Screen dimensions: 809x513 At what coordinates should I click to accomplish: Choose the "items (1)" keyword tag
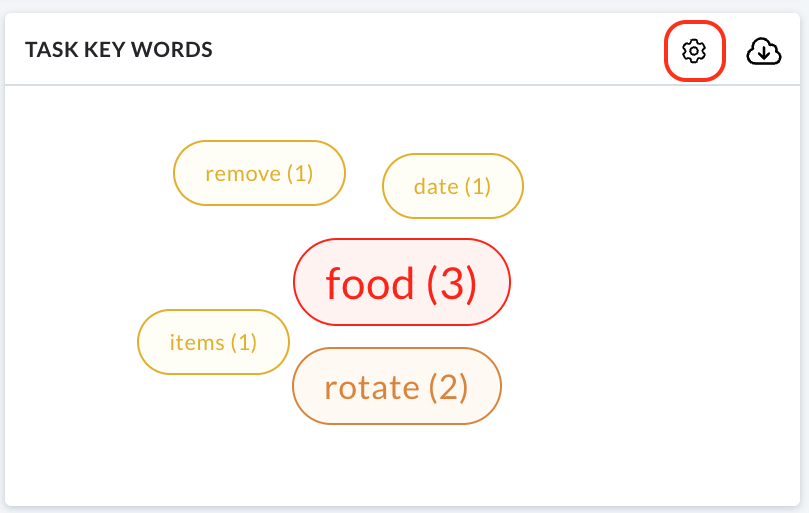click(213, 342)
